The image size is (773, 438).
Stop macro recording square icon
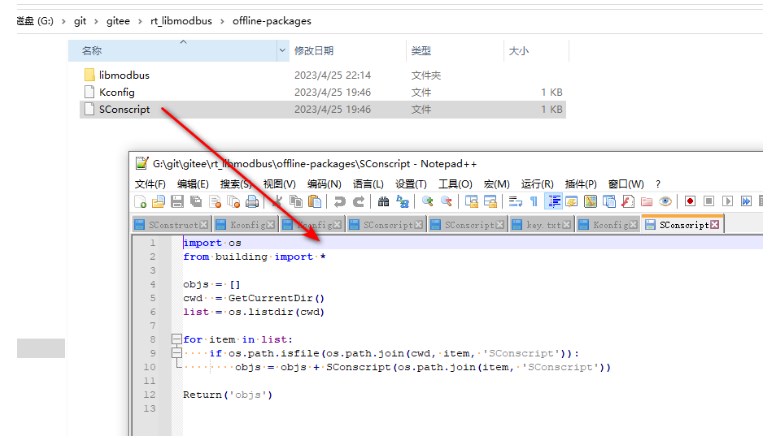pyautogui.click(x=709, y=202)
